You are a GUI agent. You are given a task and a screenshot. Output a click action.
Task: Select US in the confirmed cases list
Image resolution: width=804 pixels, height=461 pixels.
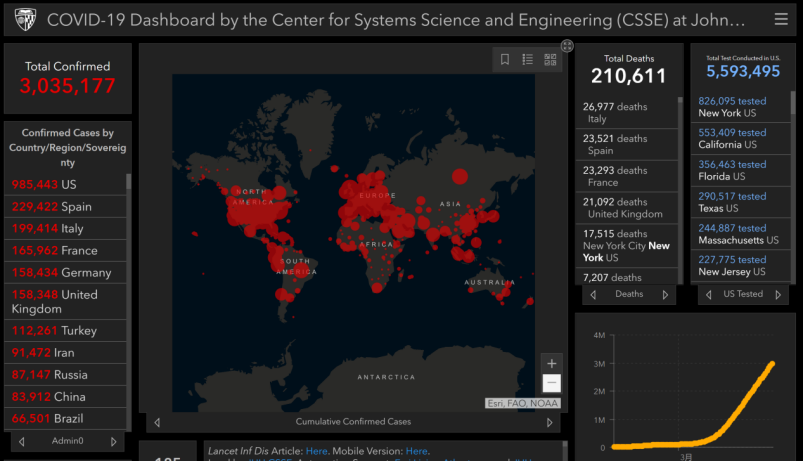[x=65, y=185]
